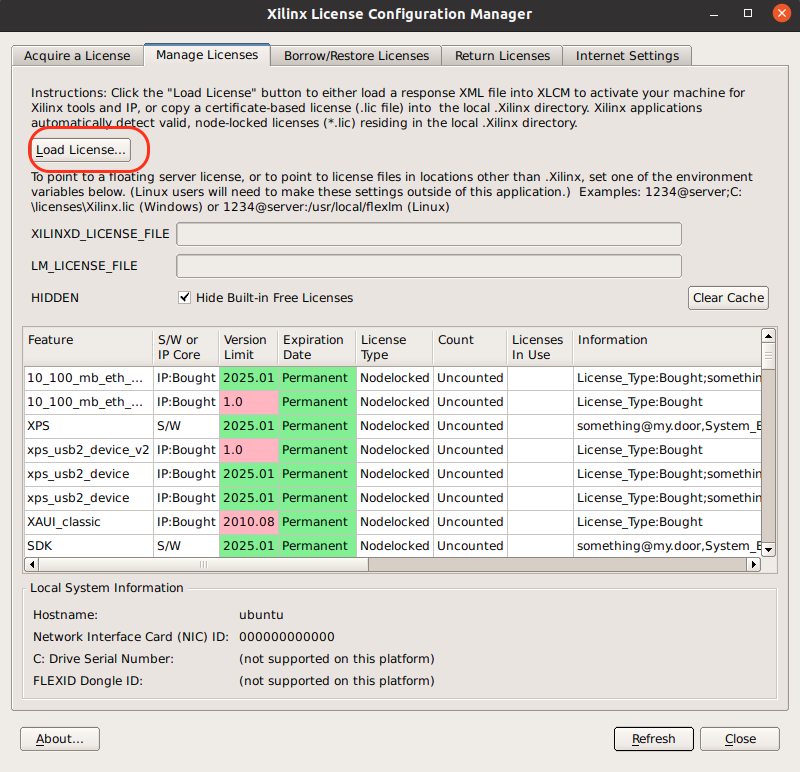Click the License Type column header
This screenshot has height=772, width=800.
(x=395, y=347)
